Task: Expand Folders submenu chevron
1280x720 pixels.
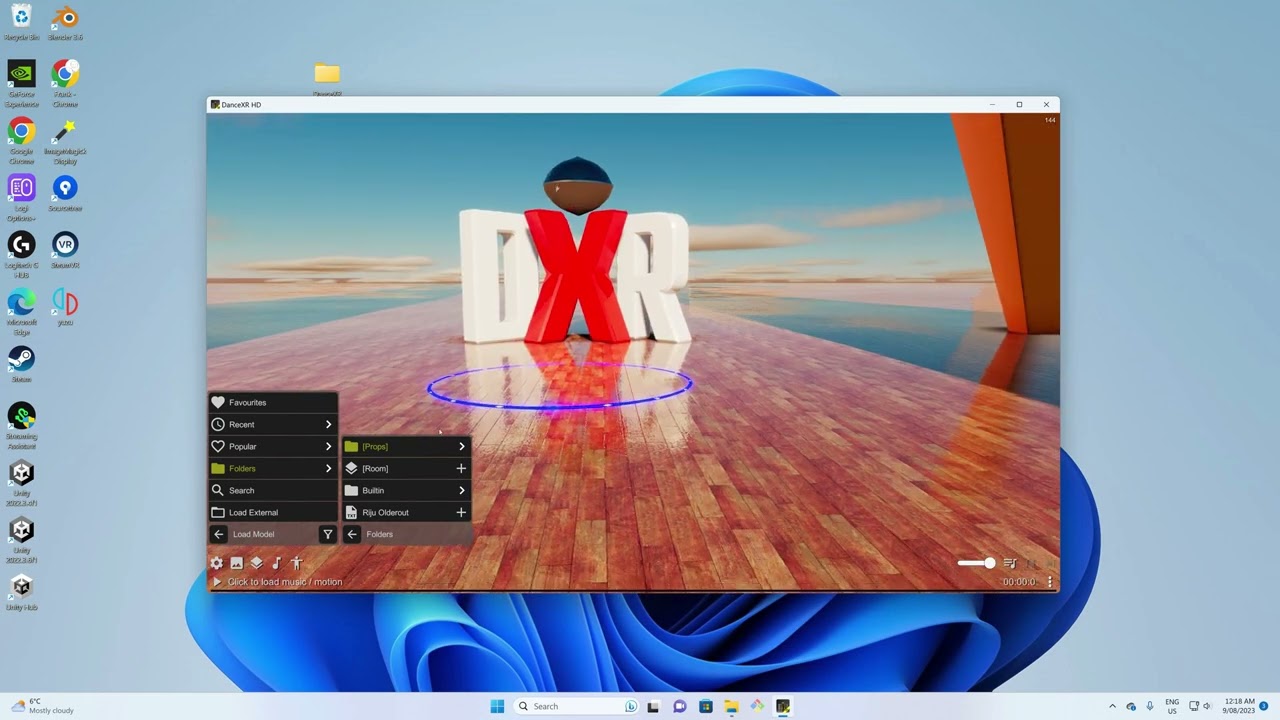Action: [x=328, y=468]
